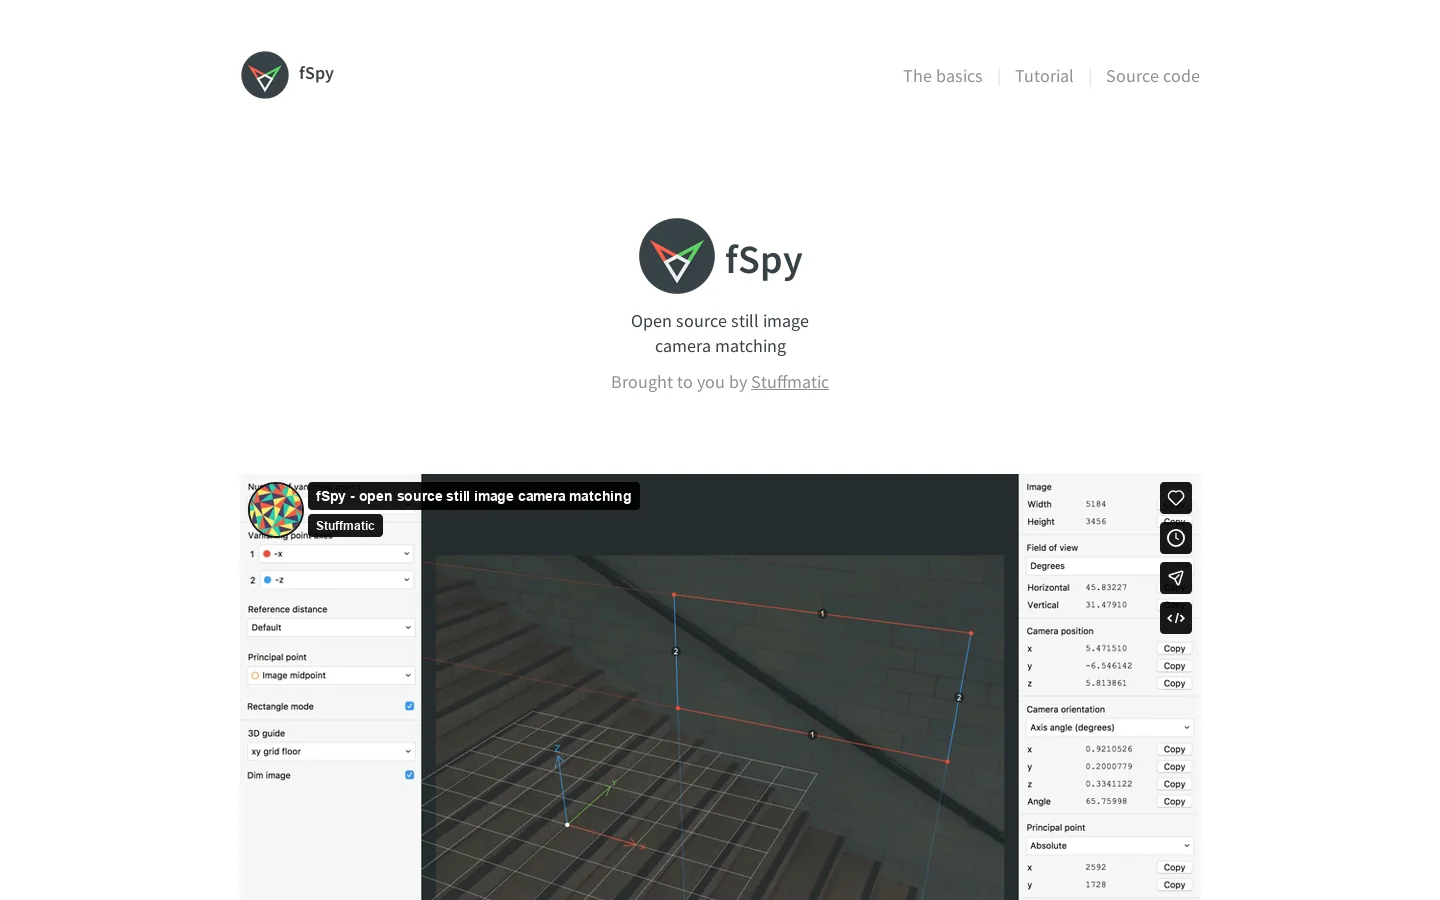Expand the Reference distance dropdown

tap(331, 628)
